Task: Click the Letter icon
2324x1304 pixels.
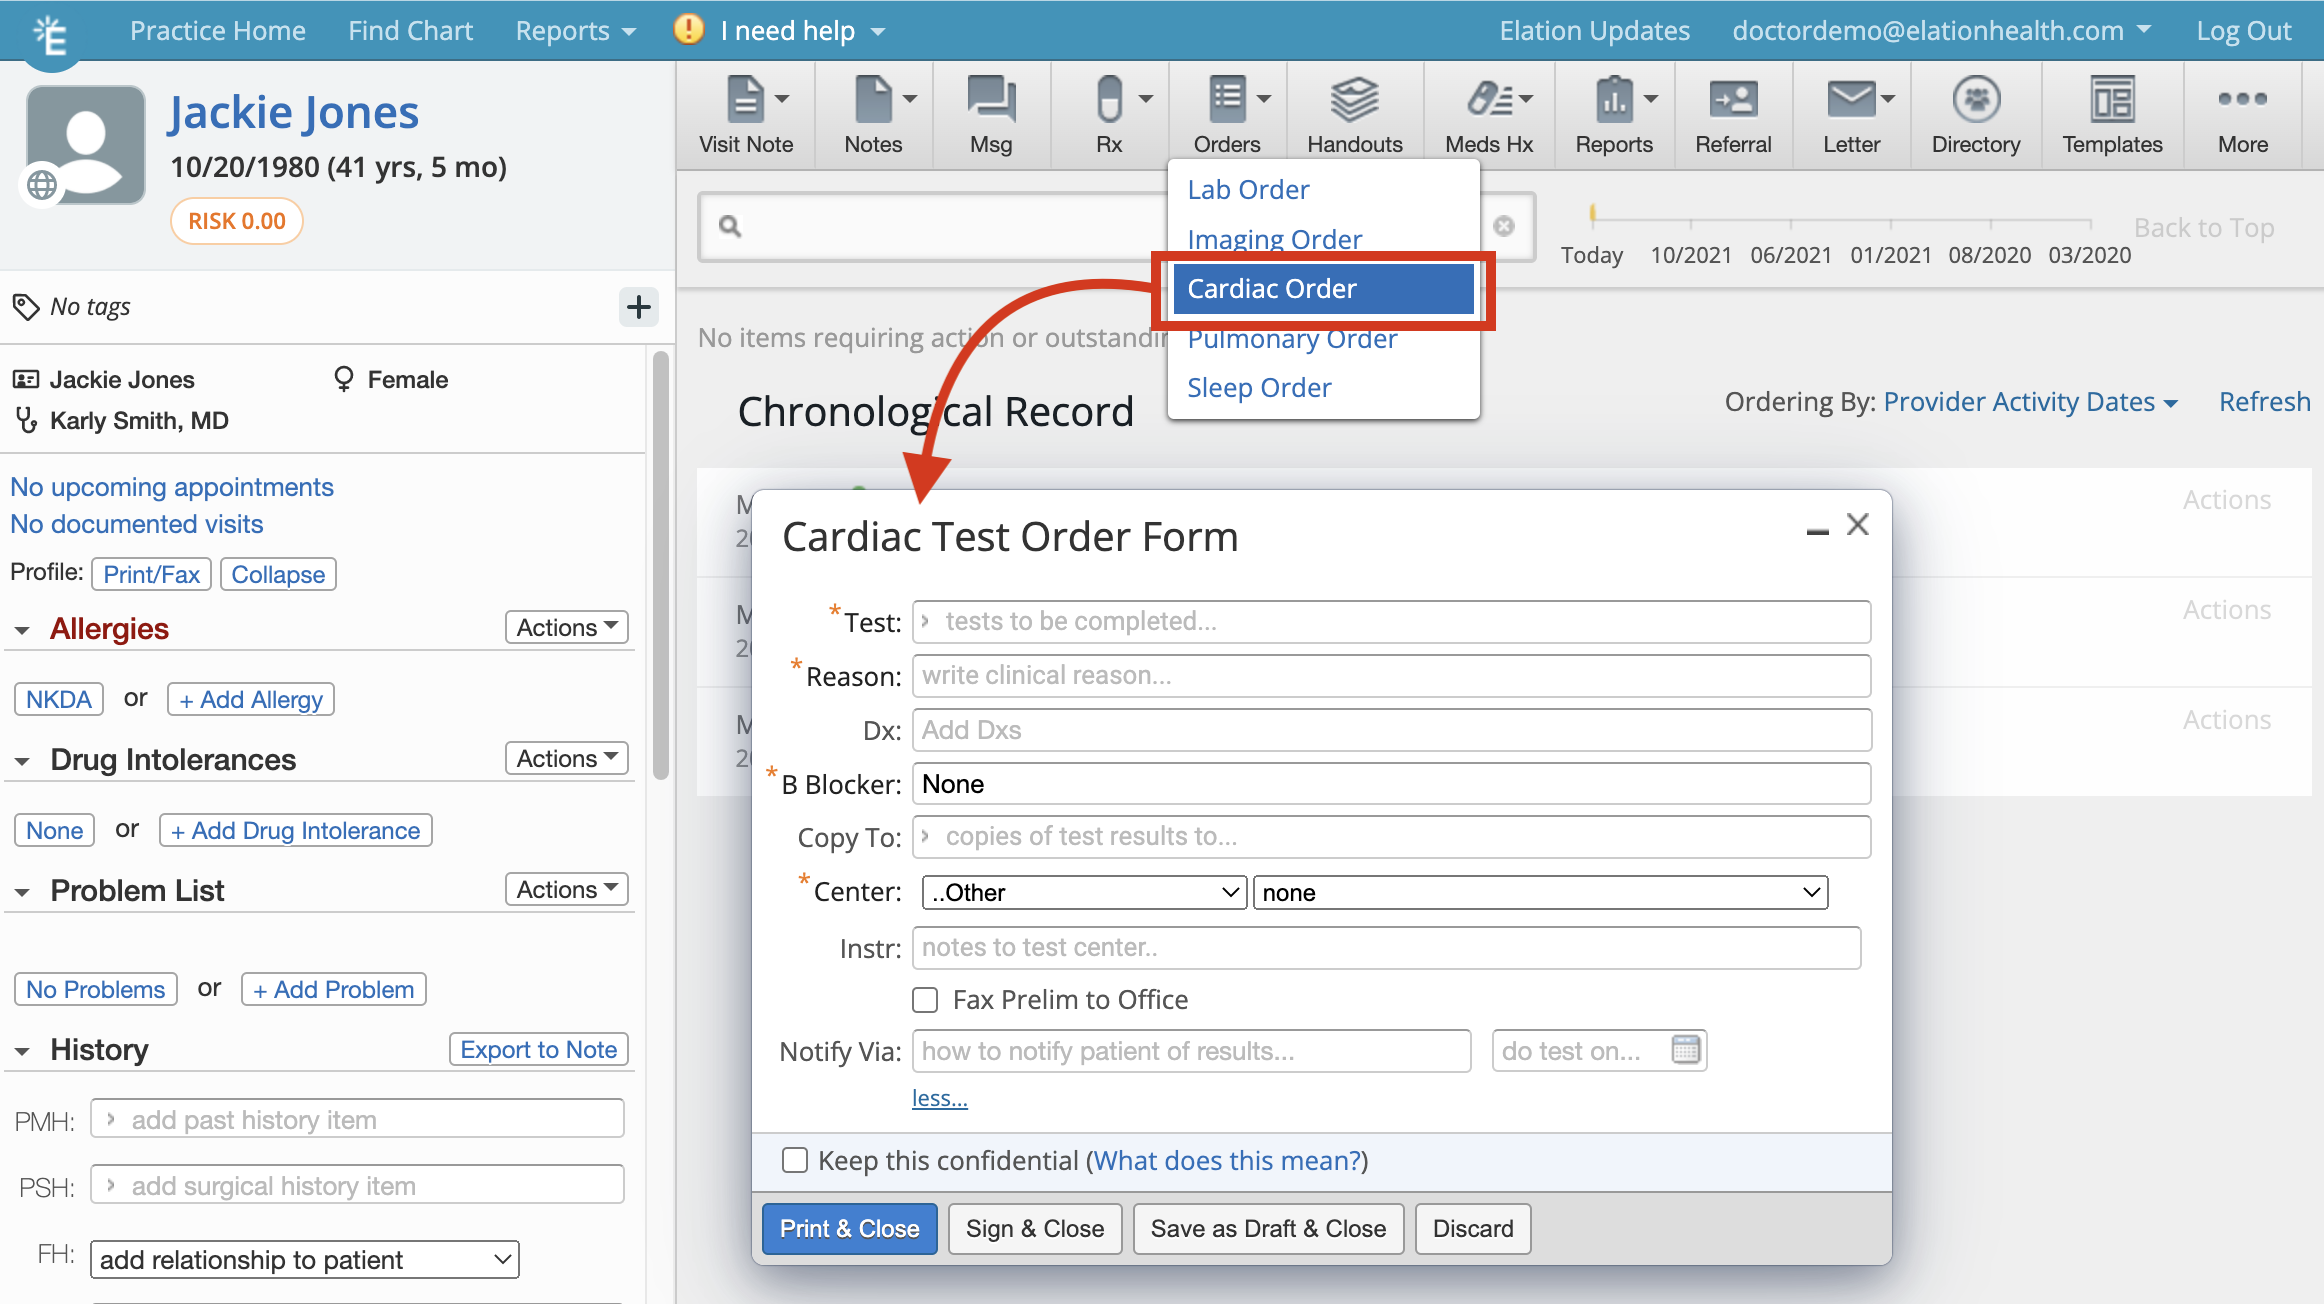Action: click(1851, 113)
